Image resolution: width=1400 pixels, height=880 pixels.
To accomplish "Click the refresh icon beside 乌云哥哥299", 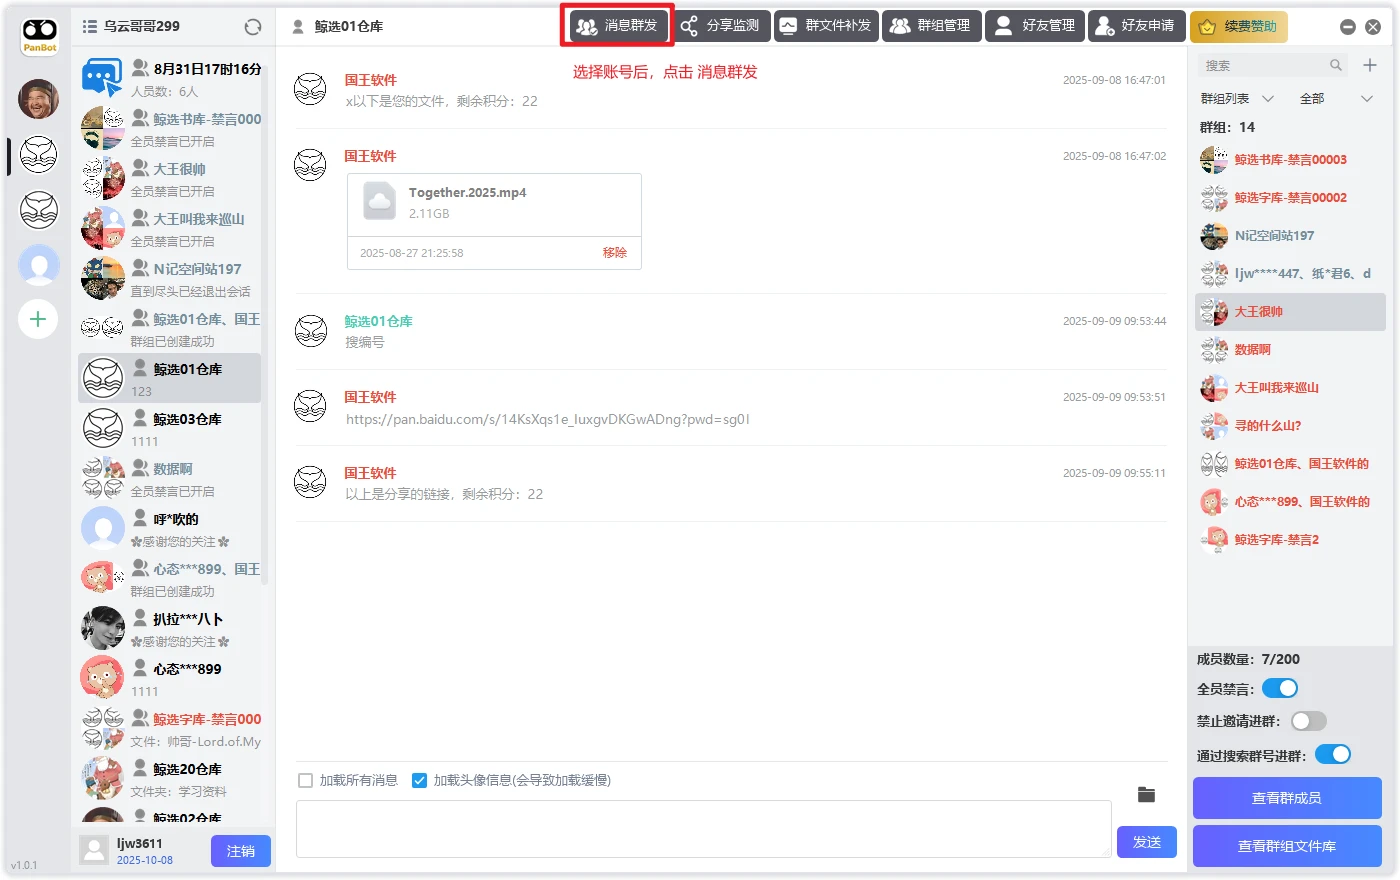I will (x=253, y=27).
